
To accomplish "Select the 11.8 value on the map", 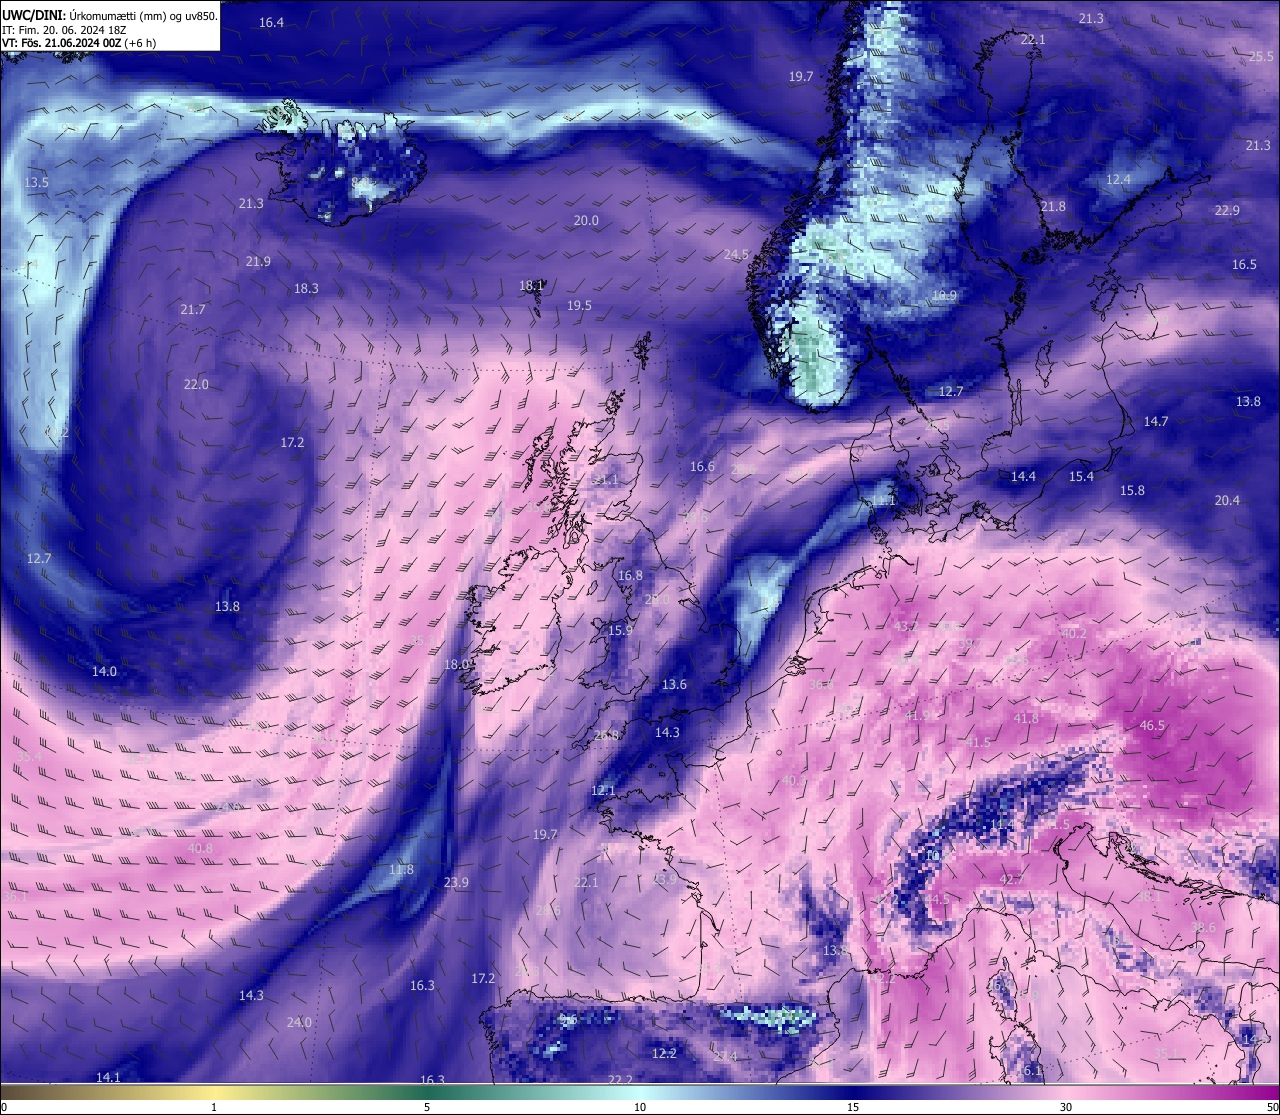I will [401, 869].
